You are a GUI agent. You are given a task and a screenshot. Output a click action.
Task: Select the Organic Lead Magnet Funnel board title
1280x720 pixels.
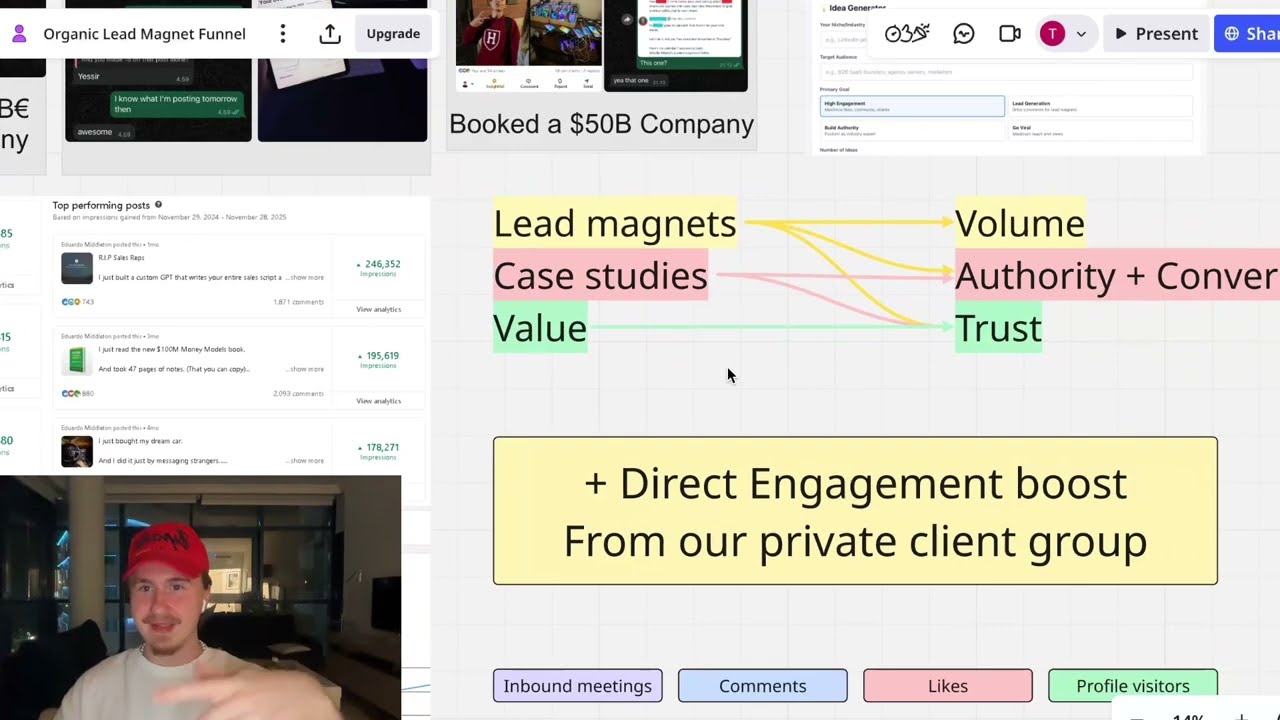pos(144,34)
